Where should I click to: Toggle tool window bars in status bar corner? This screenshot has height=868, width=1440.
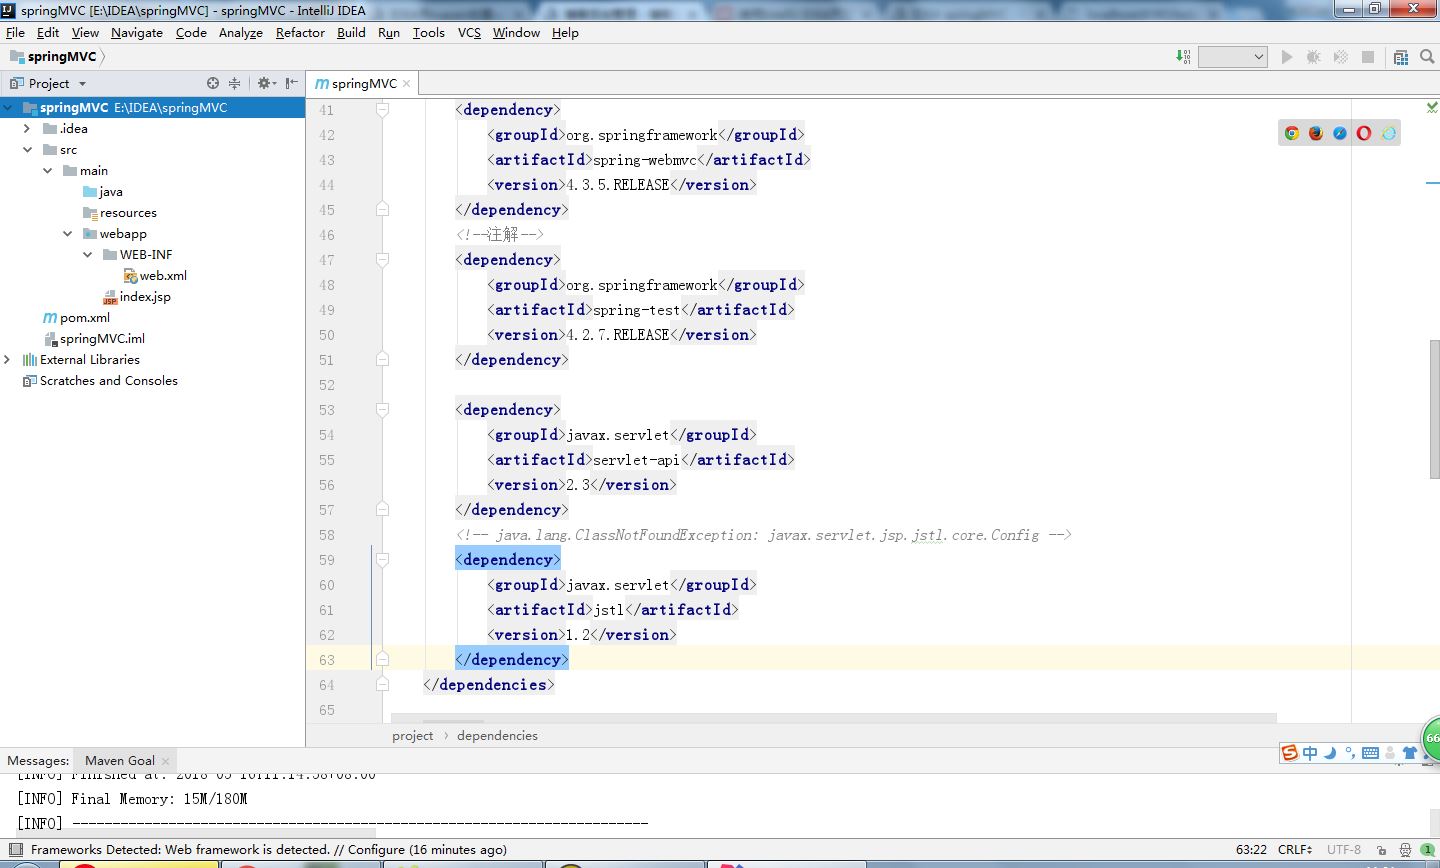click(x=15, y=849)
